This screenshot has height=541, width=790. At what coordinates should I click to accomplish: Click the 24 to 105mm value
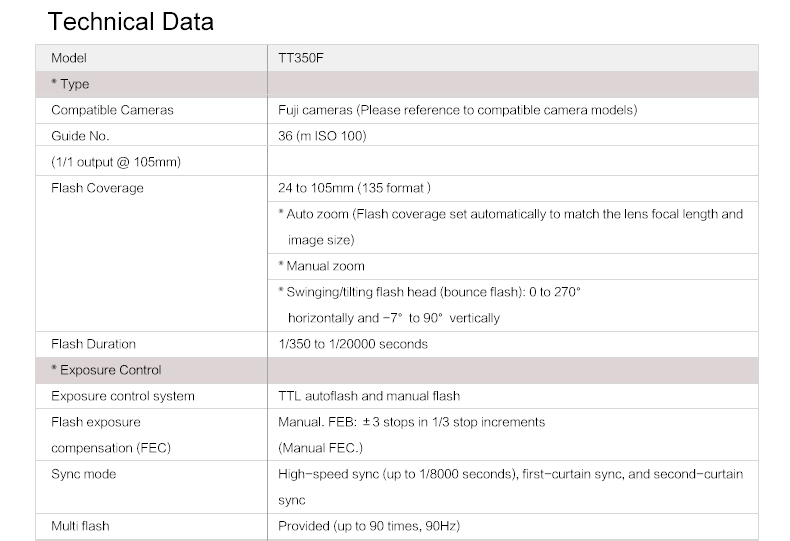pos(354,188)
